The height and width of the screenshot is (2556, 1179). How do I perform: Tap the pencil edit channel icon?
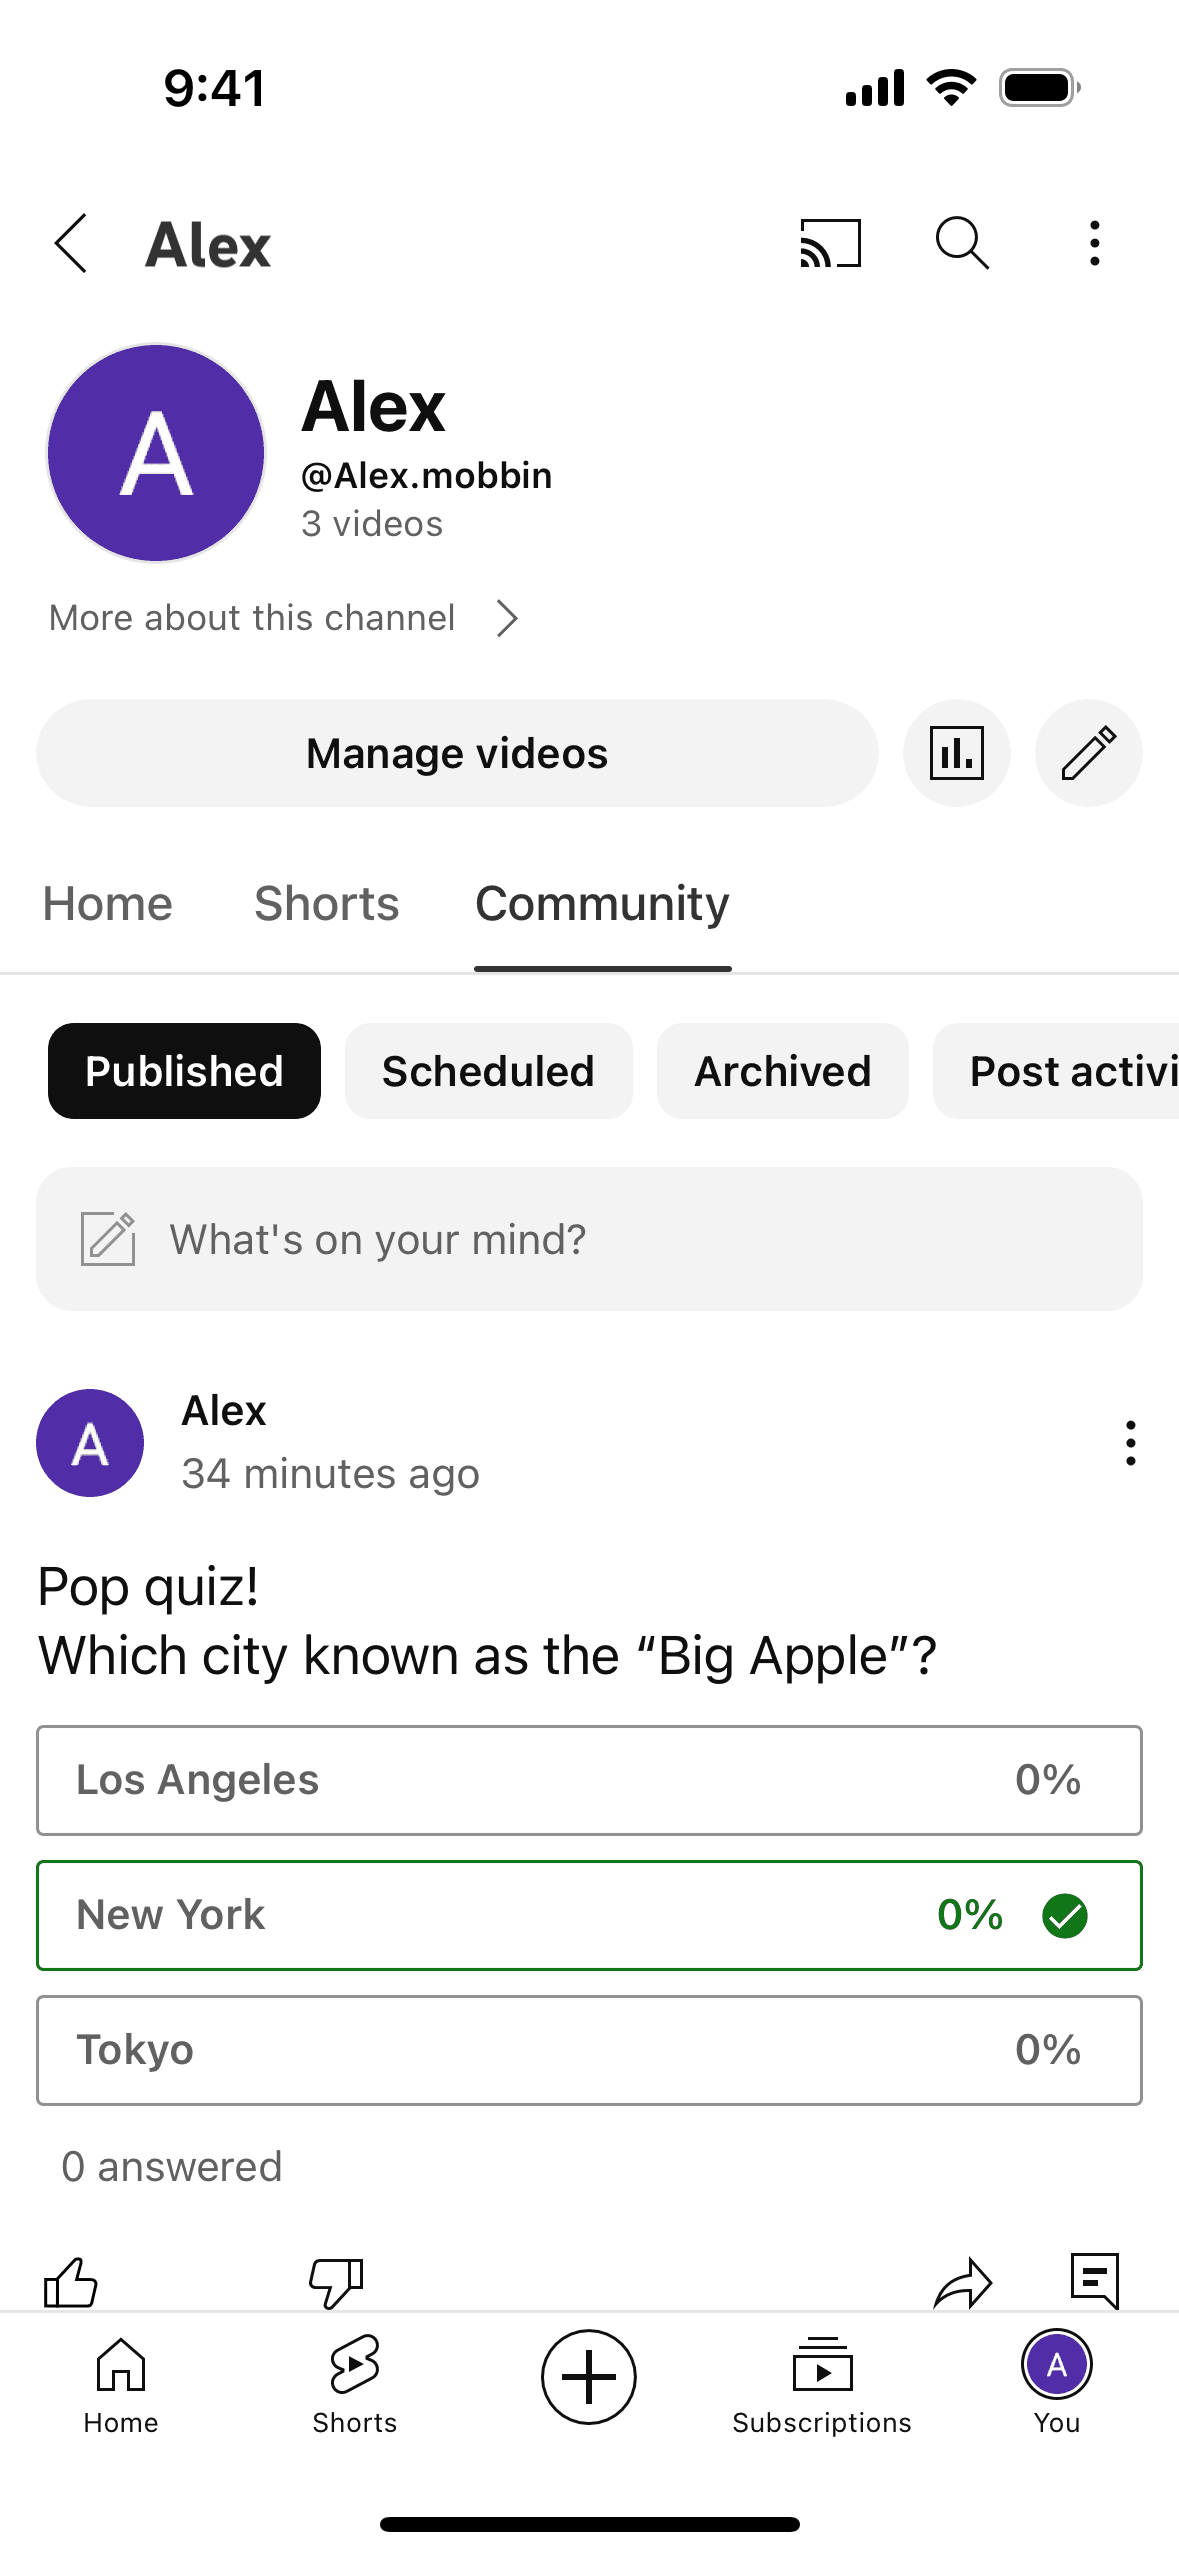tap(1088, 753)
